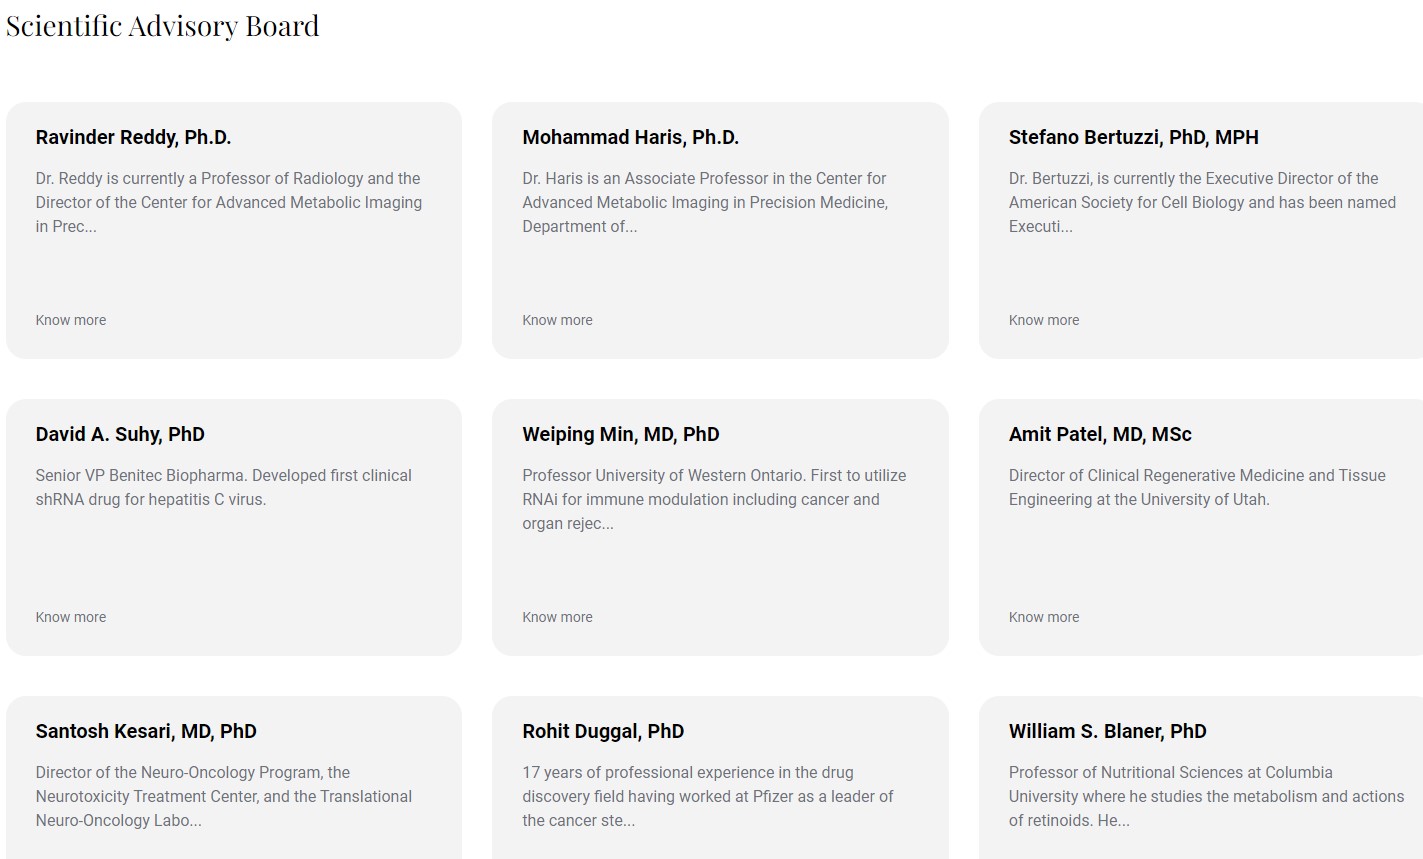Click the Scientific Advisory Board page title
Image resolution: width=1423 pixels, height=859 pixels.
pos(163,26)
